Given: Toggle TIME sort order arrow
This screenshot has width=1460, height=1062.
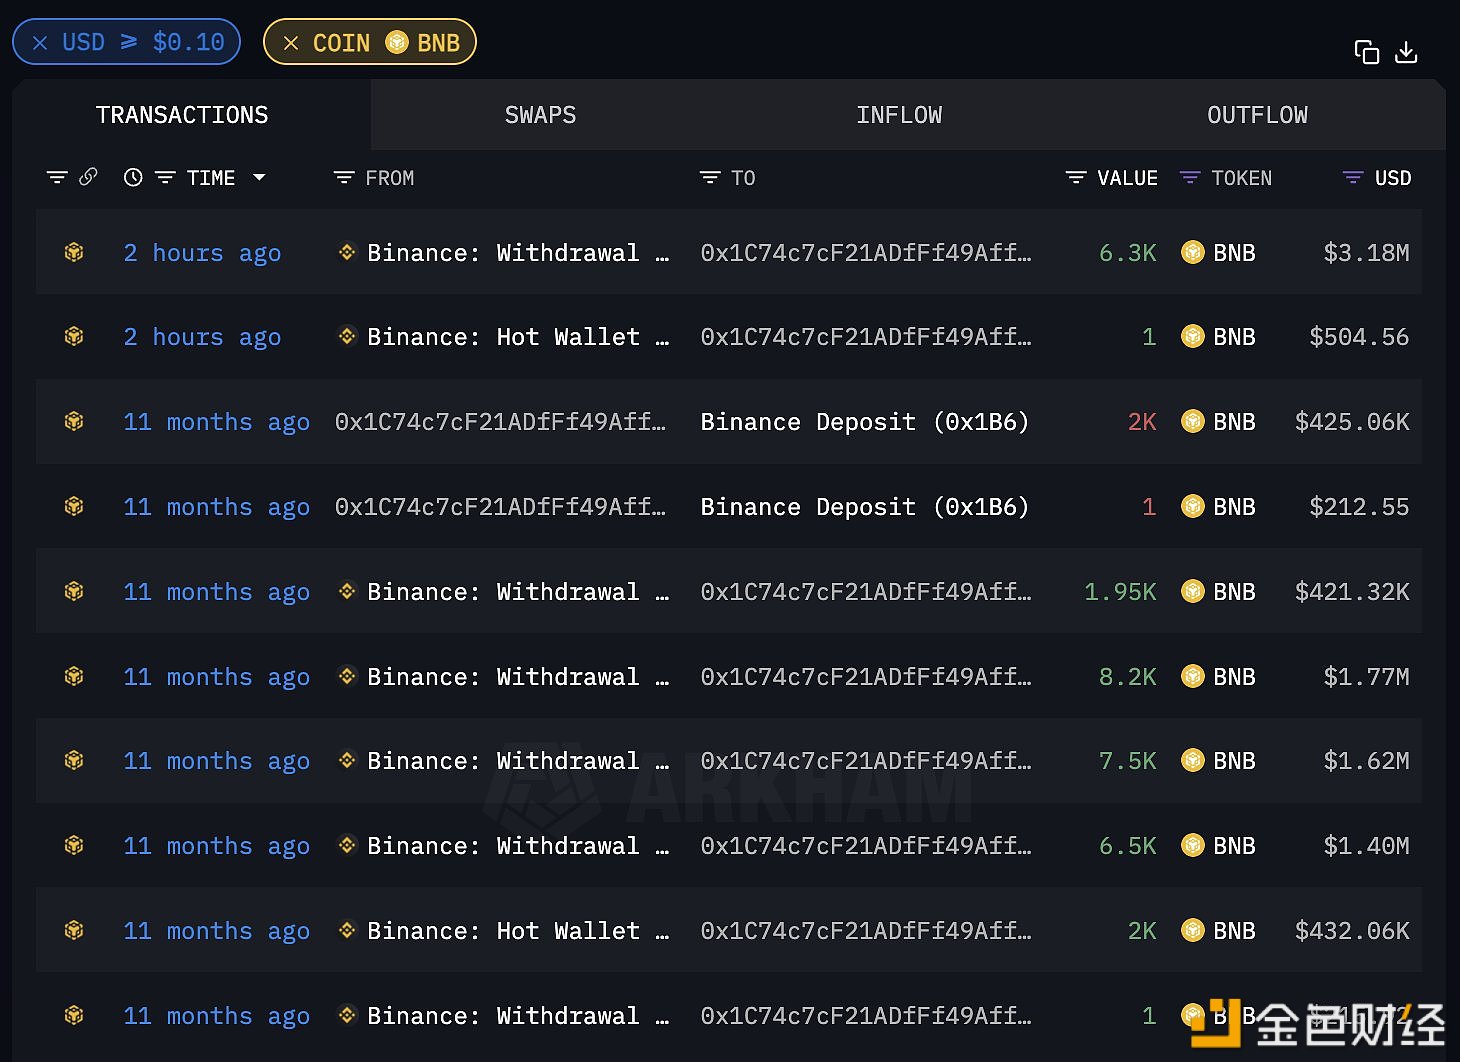Looking at the screenshot, I should (x=259, y=178).
